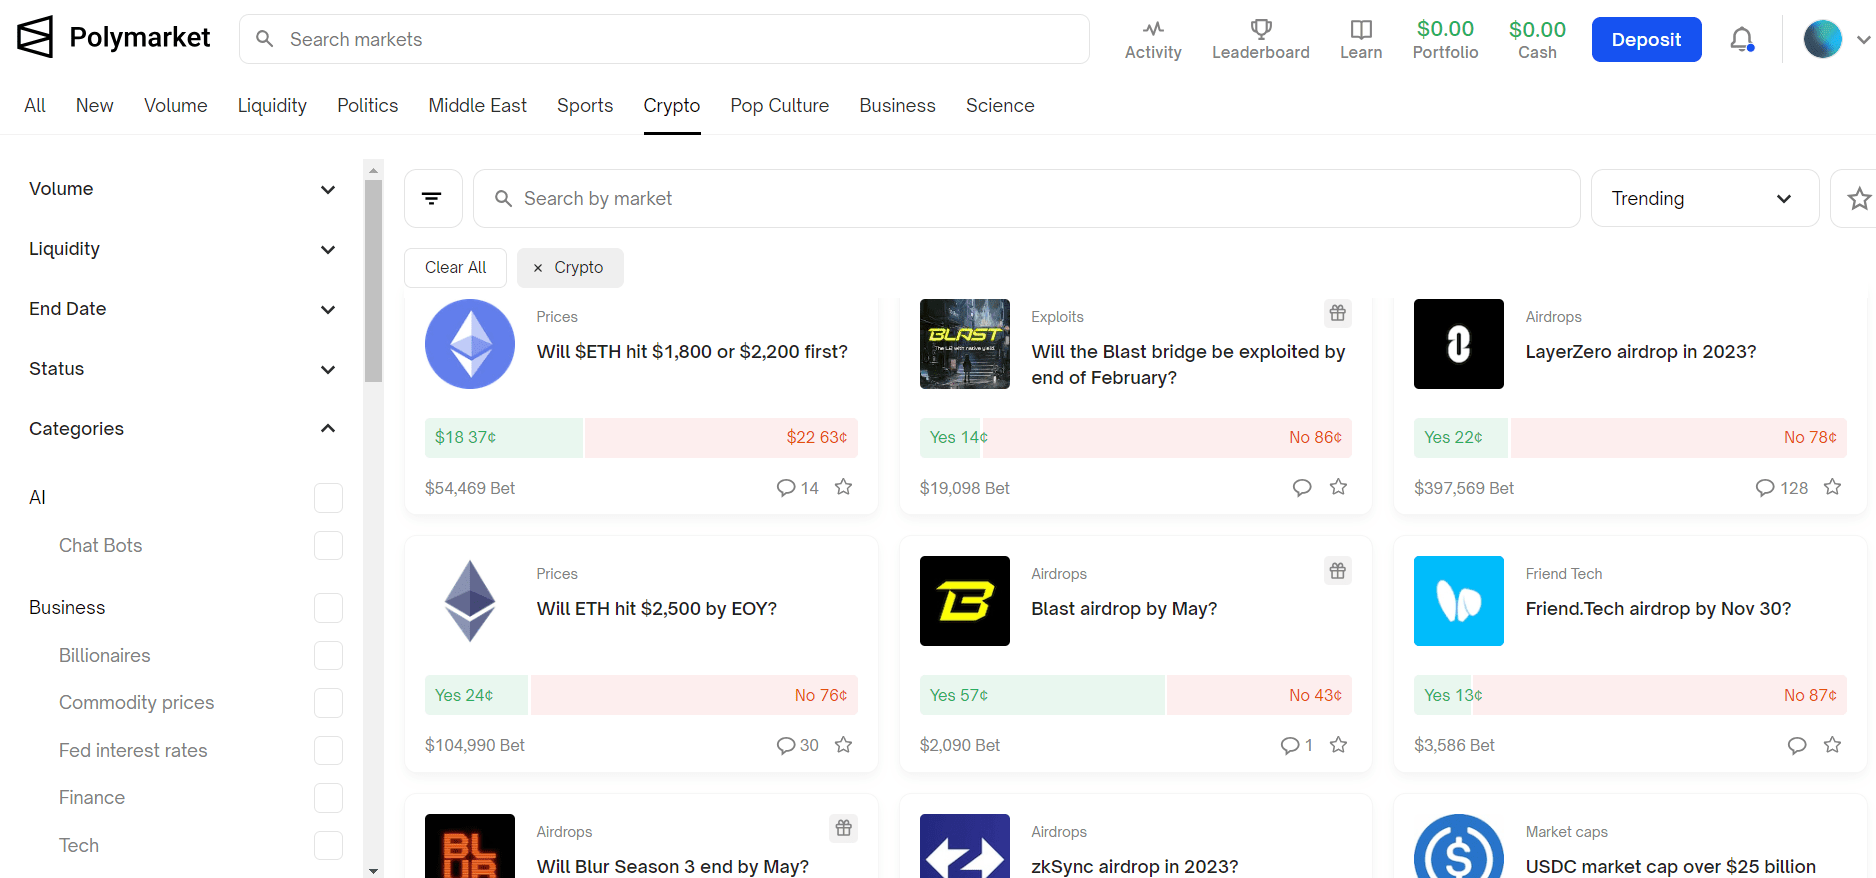Open the zkSync airdrop market thumbnail
The image size is (1876, 878).
pyautogui.click(x=965, y=846)
